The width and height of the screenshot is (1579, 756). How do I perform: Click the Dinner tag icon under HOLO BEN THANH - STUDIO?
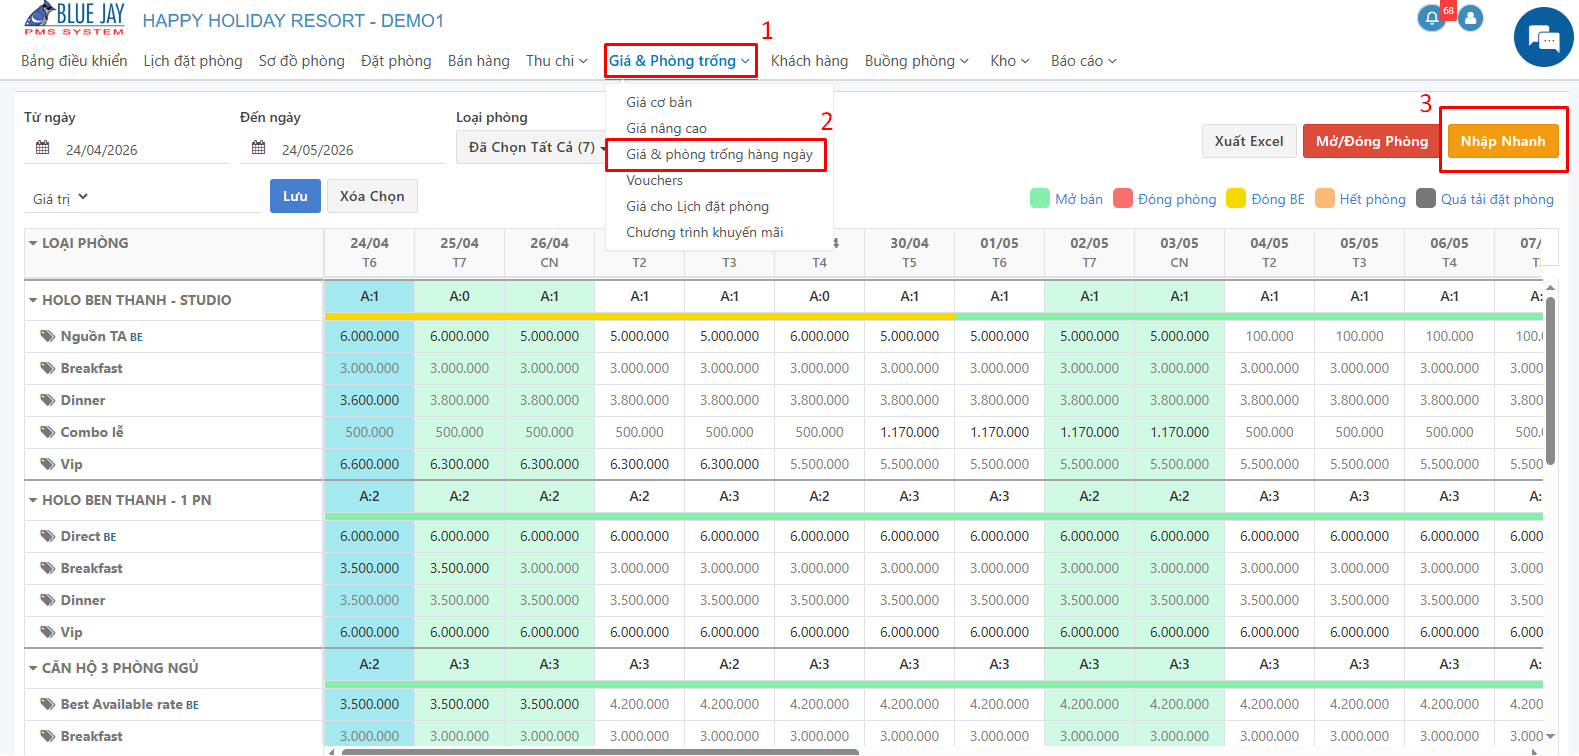48,400
